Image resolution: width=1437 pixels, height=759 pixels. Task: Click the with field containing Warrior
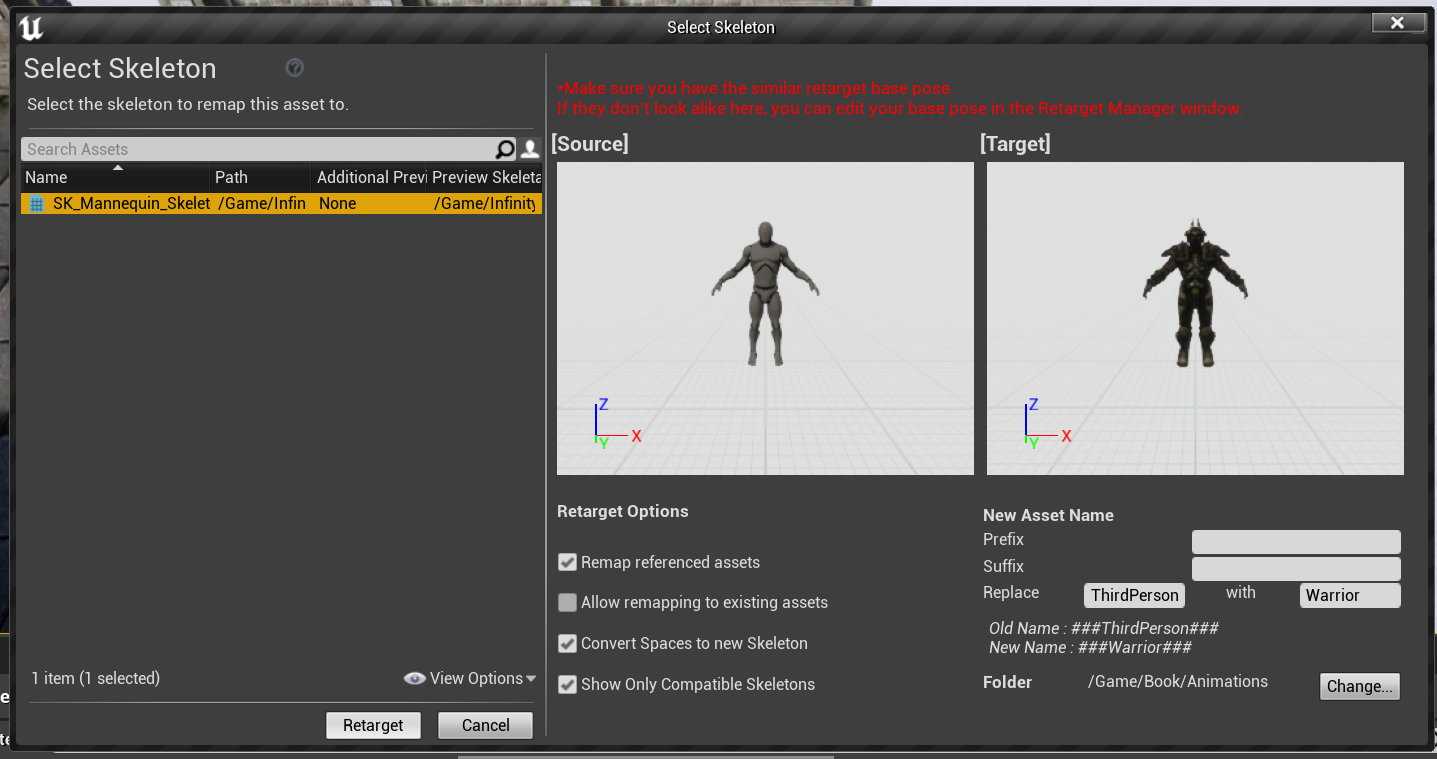click(1350, 595)
